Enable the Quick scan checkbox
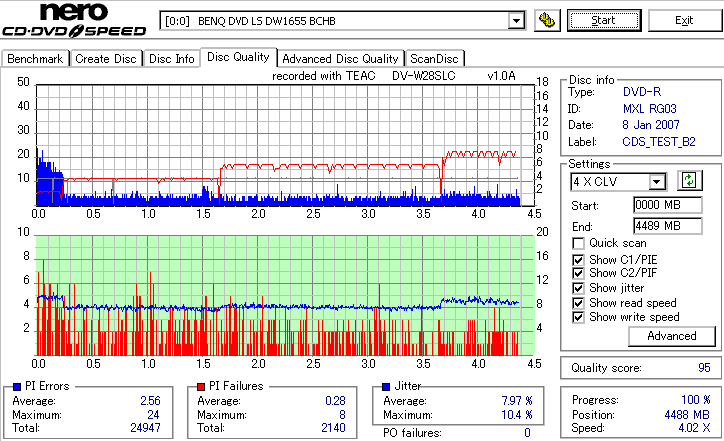 click(x=578, y=243)
